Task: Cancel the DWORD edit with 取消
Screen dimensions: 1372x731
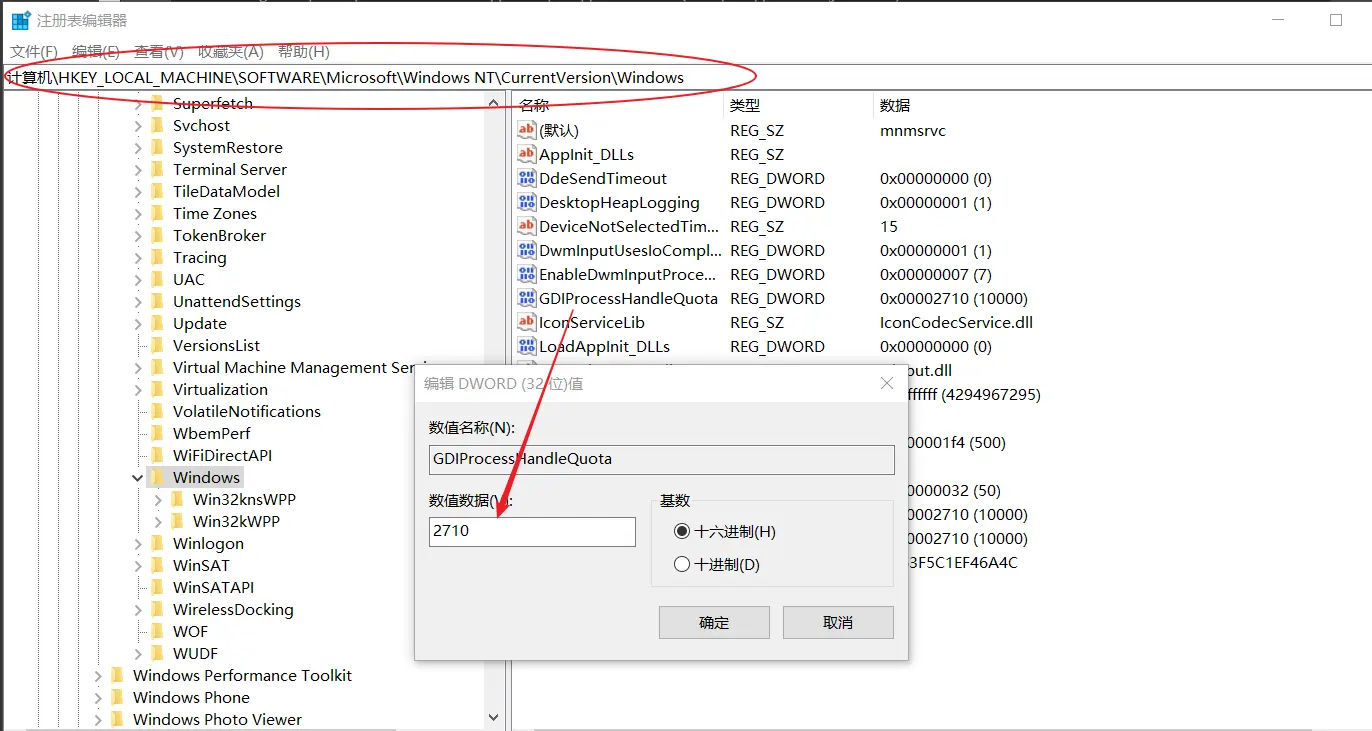Action: click(838, 622)
